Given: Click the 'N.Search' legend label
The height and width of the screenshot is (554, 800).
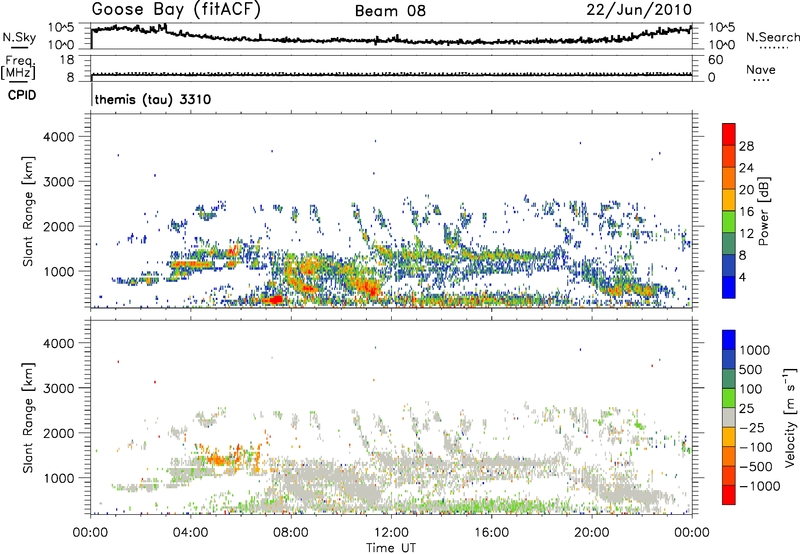Looking at the screenshot, I should tap(772, 37).
